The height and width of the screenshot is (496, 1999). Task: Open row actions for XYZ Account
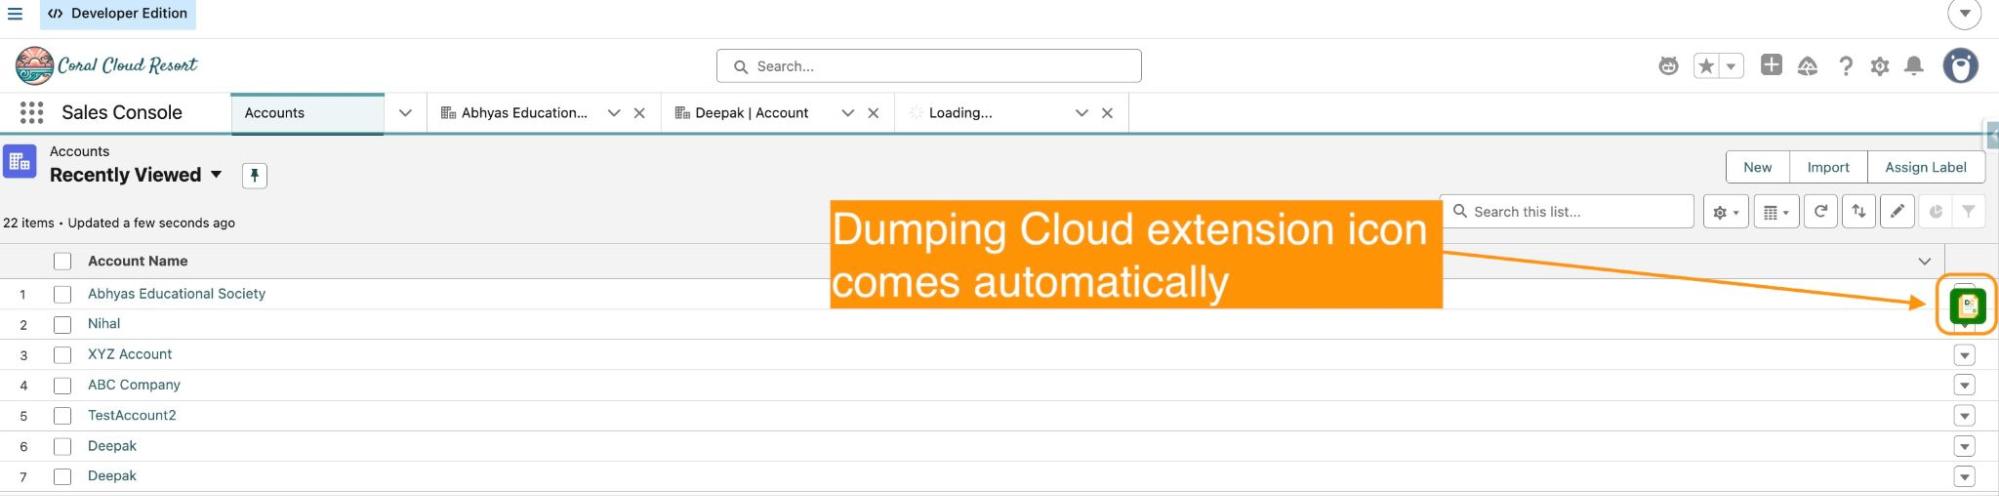(x=1964, y=356)
